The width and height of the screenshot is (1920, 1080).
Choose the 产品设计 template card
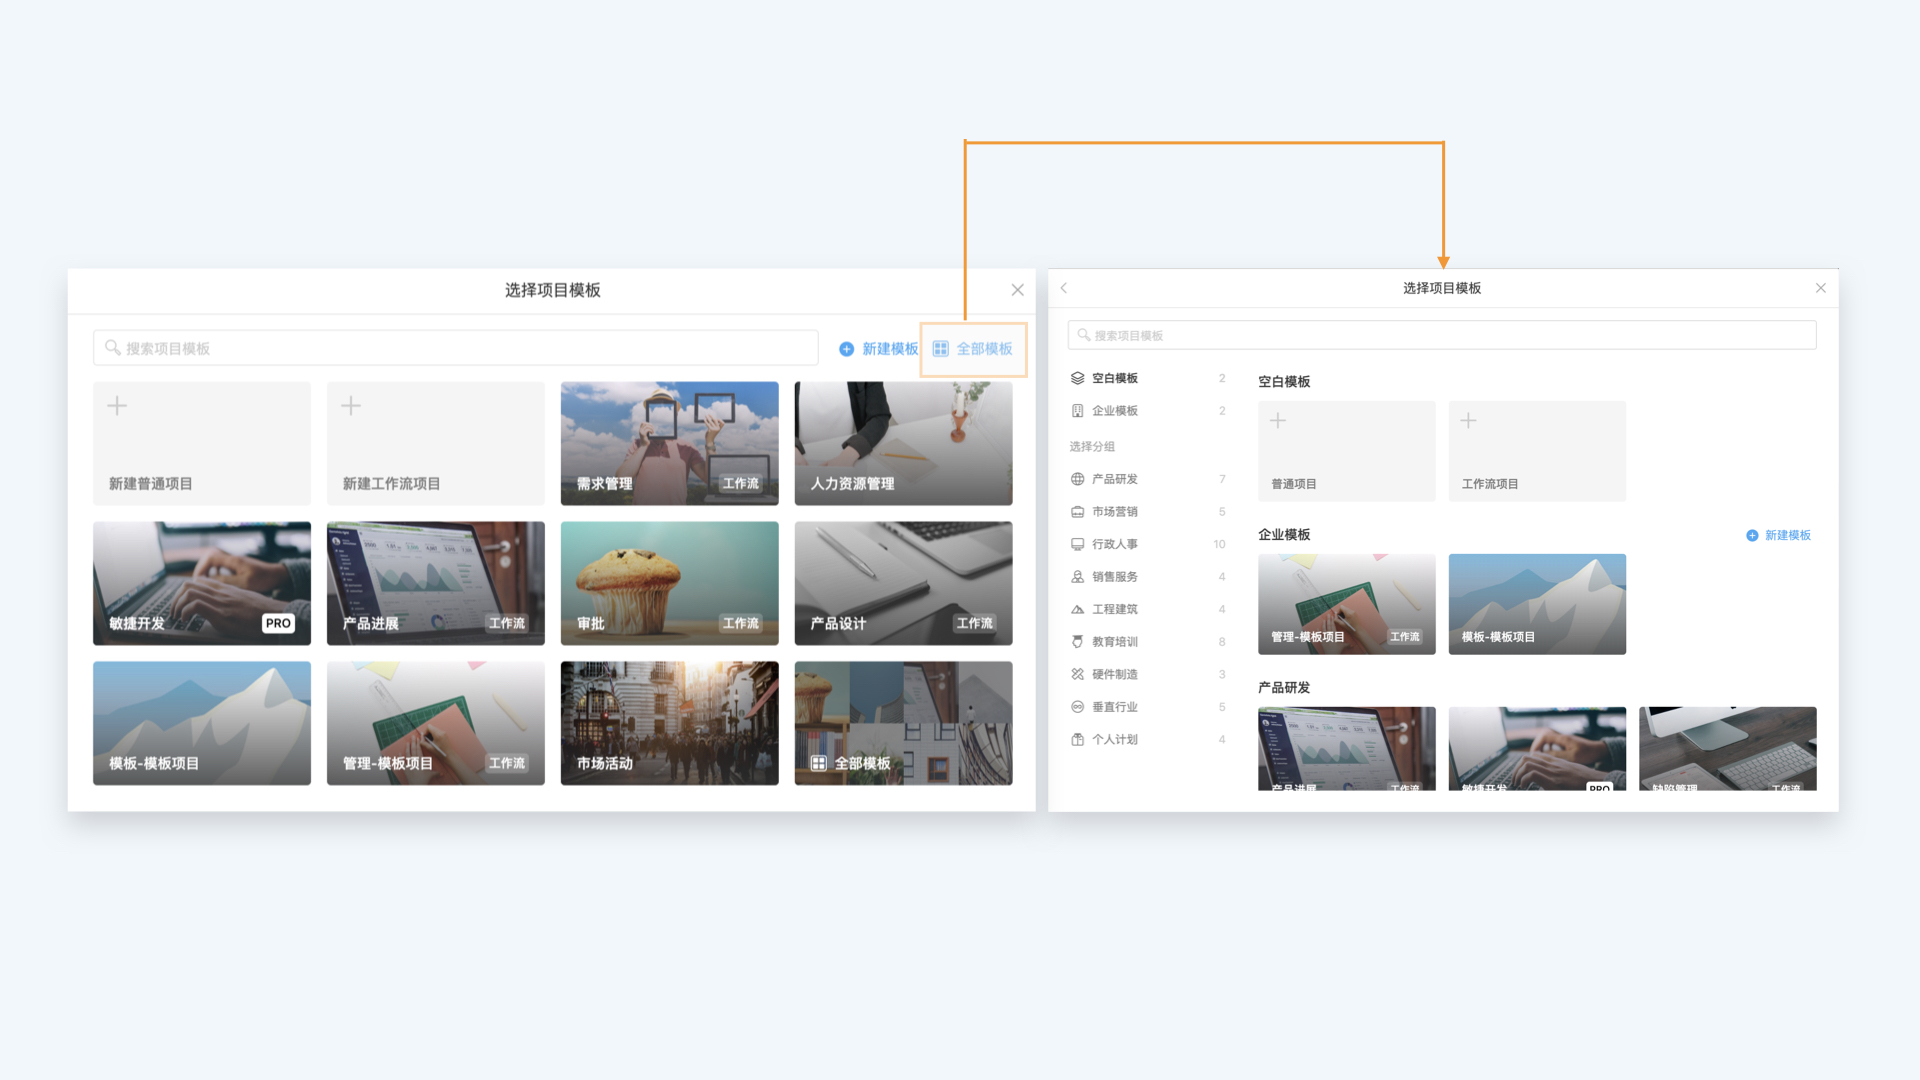[x=903, y=583]
